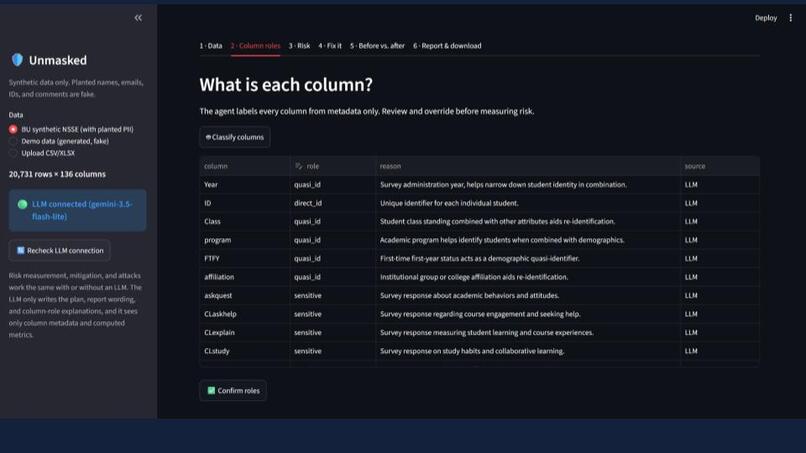Screen dimensions: 806x453
Task: Click the LLM source cell for askquest row
Action: [720, 296]
